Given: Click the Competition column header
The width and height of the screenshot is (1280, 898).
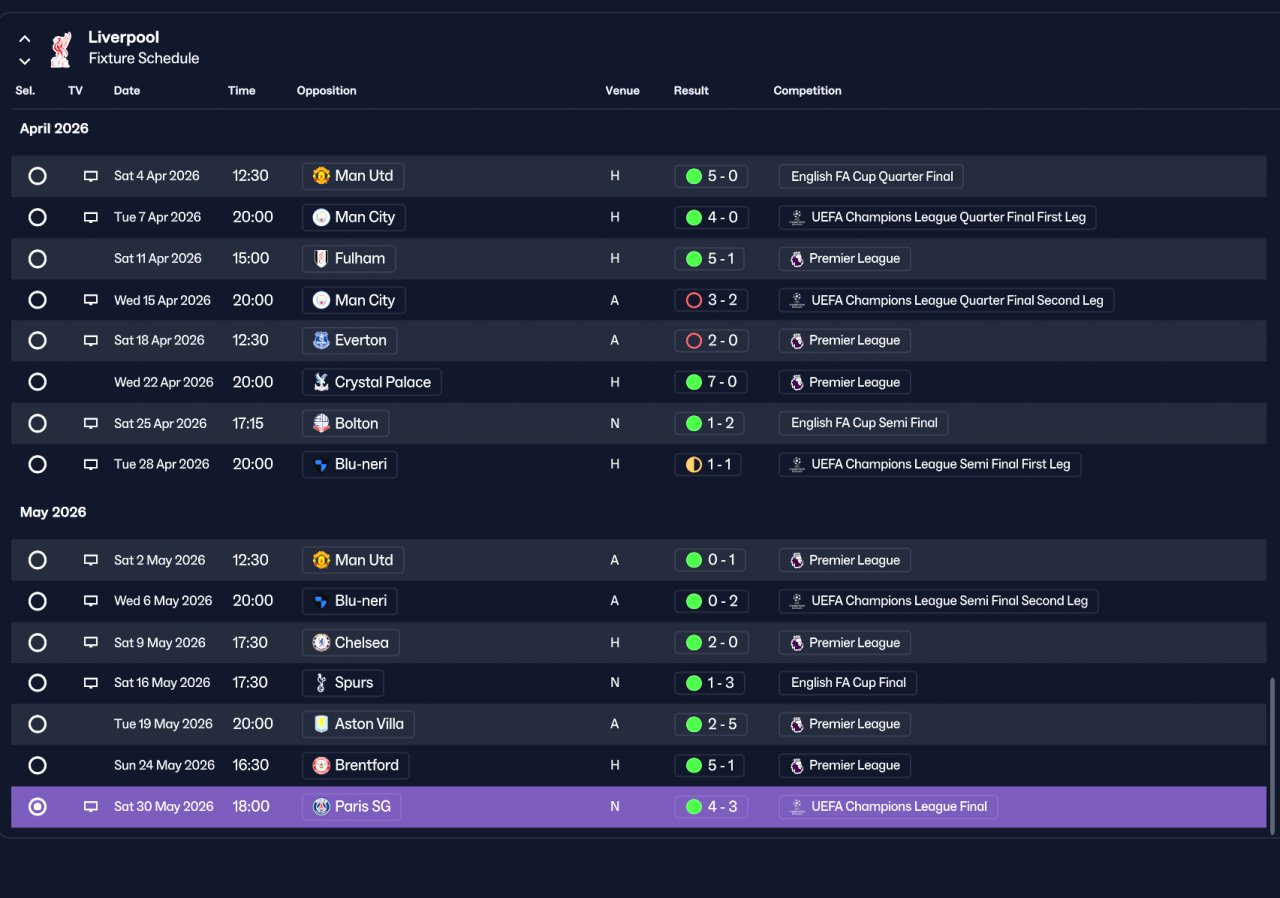Looking at the screenshot, I should click(807, 91).
